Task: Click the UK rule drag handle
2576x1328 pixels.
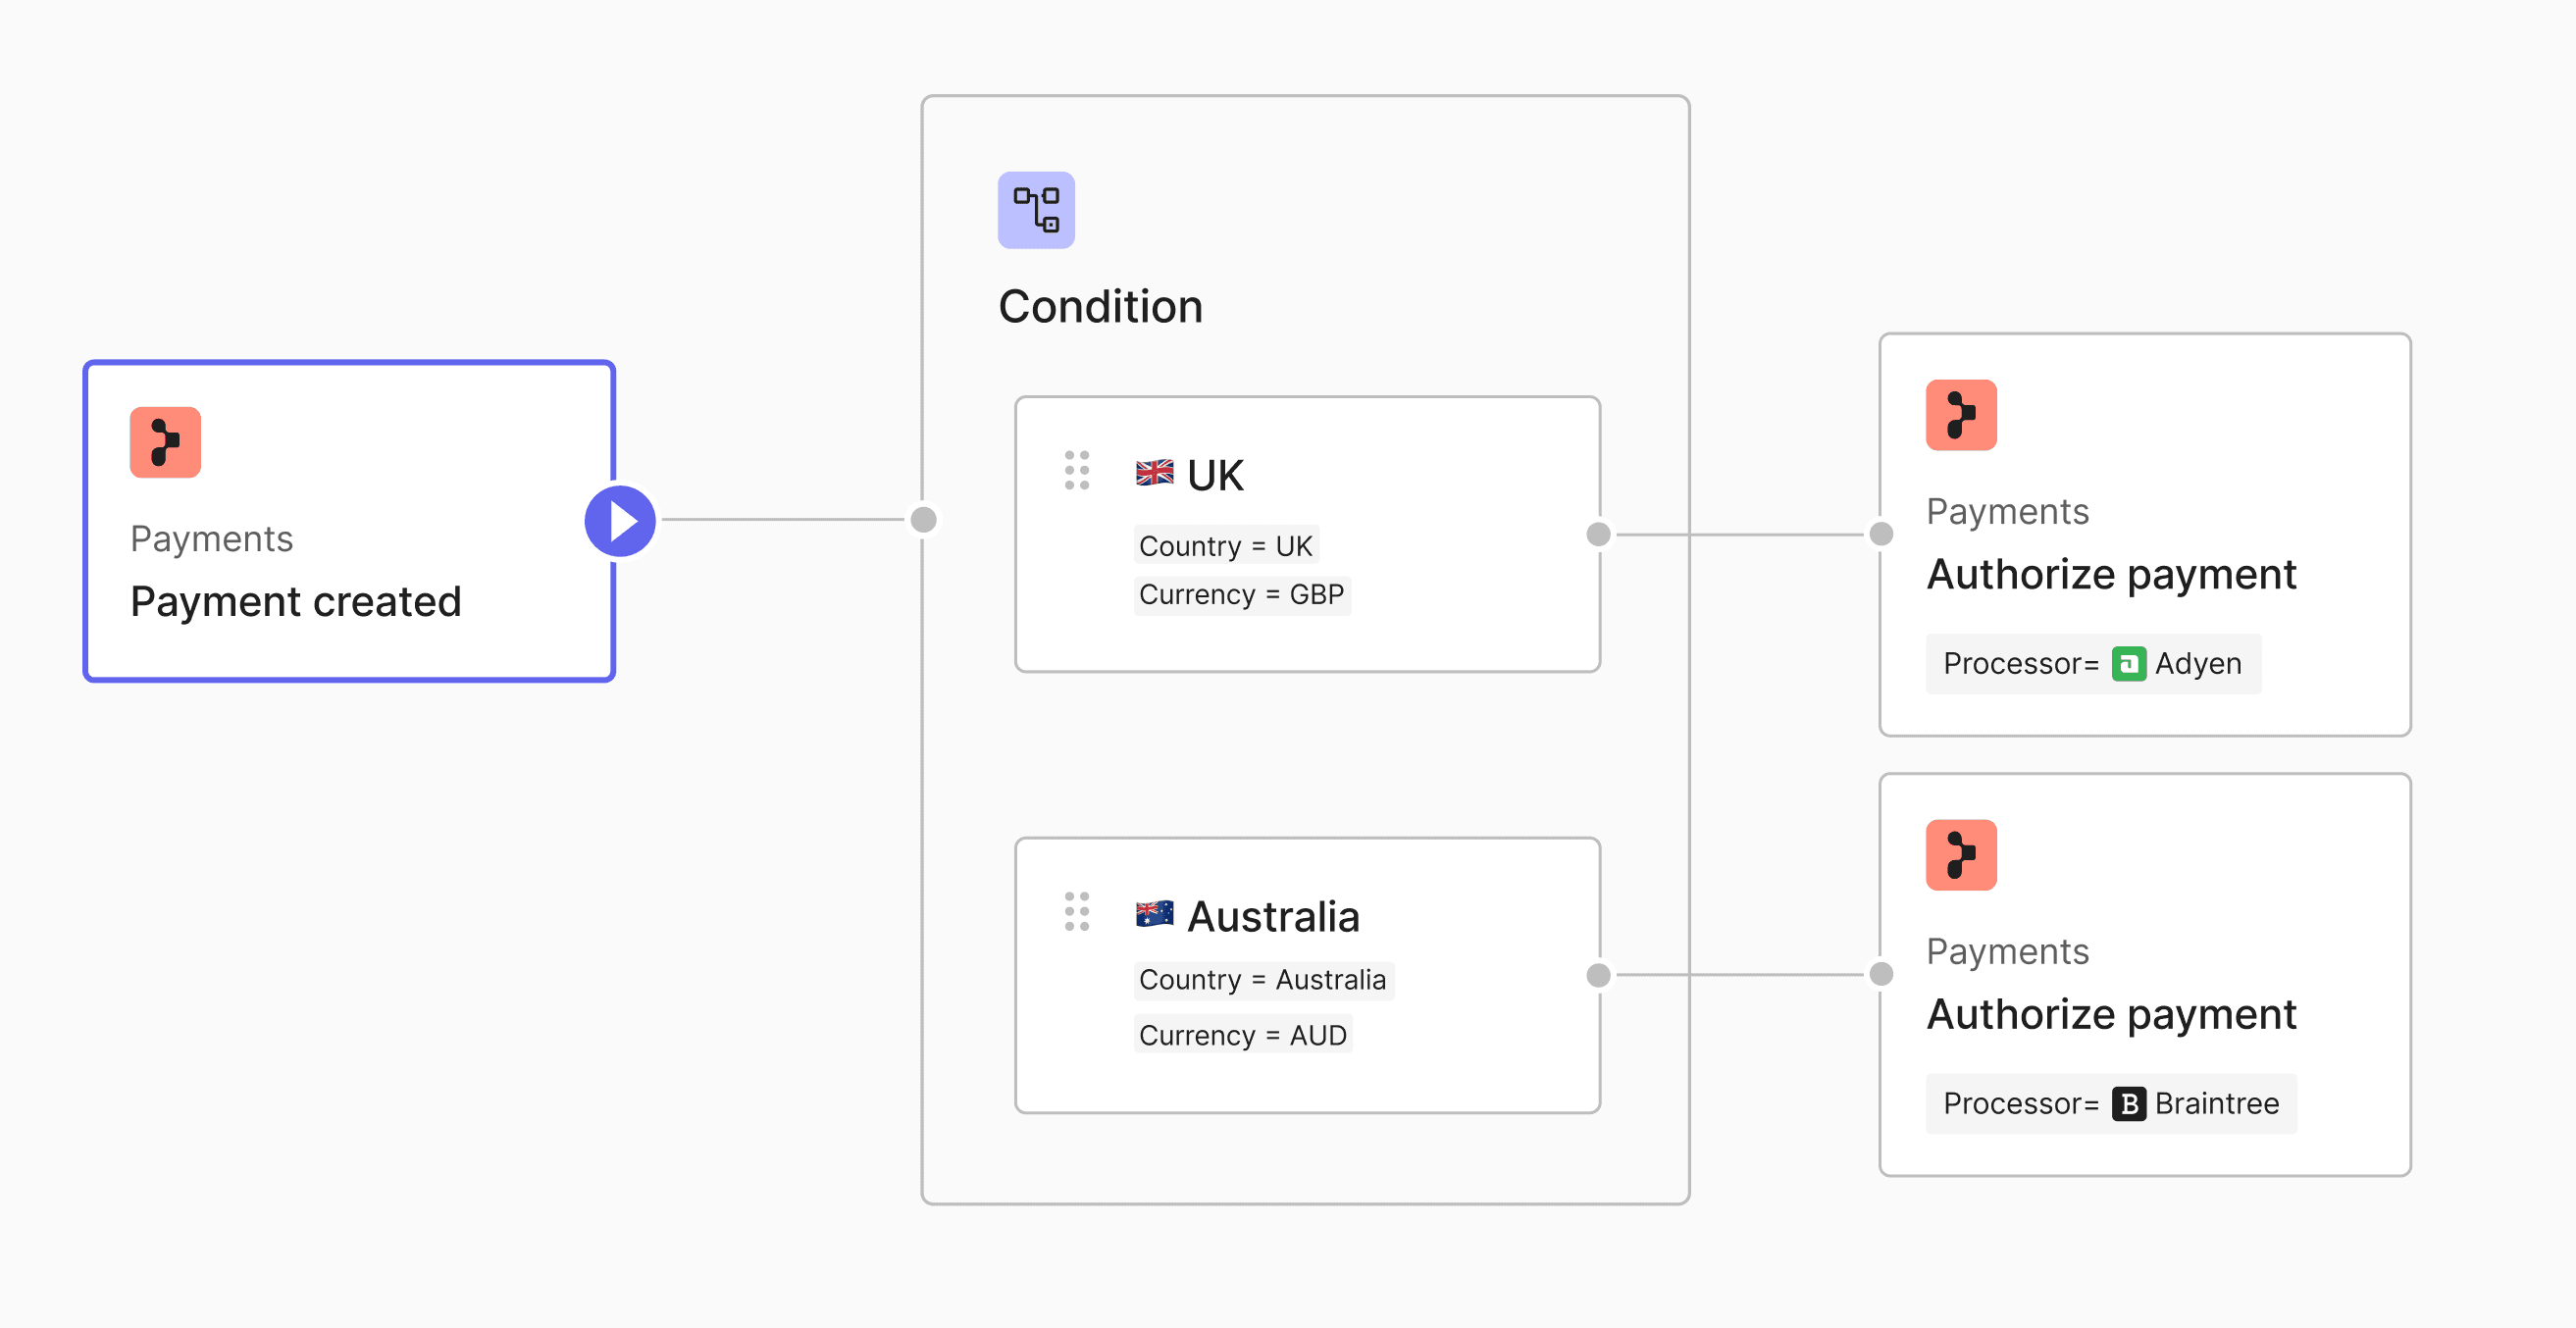Action: (1077, 470)
